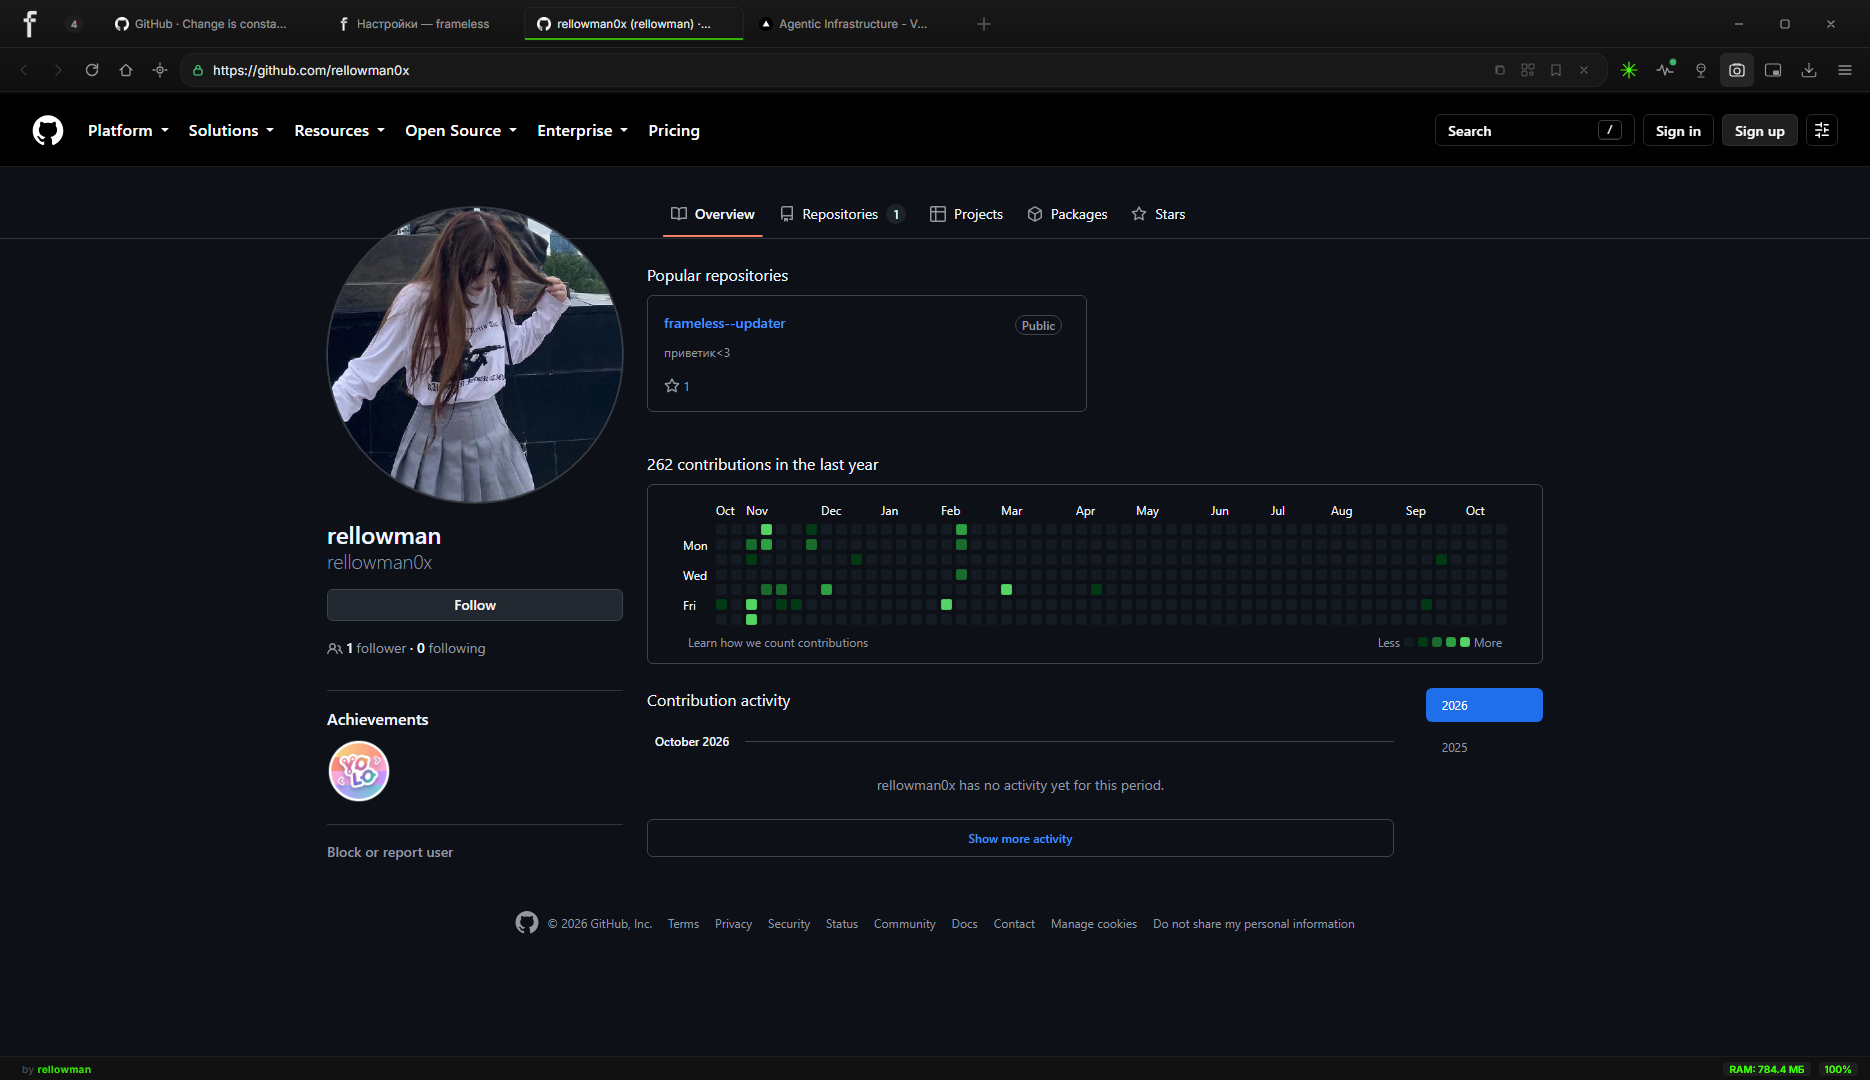The image size is (1870, 1080).
Task: Click the bookmark page icon
Action: pyautogui.click(x=1556, y=70)
